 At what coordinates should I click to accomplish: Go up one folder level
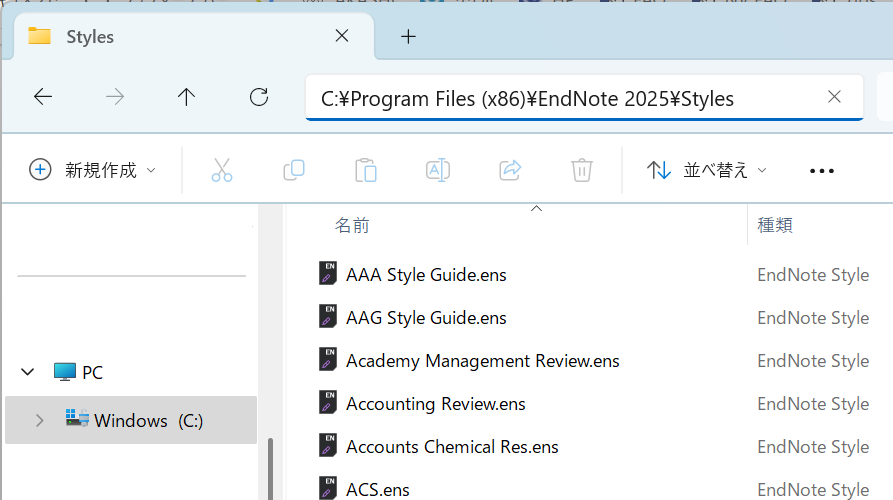[x=186, y=97]
